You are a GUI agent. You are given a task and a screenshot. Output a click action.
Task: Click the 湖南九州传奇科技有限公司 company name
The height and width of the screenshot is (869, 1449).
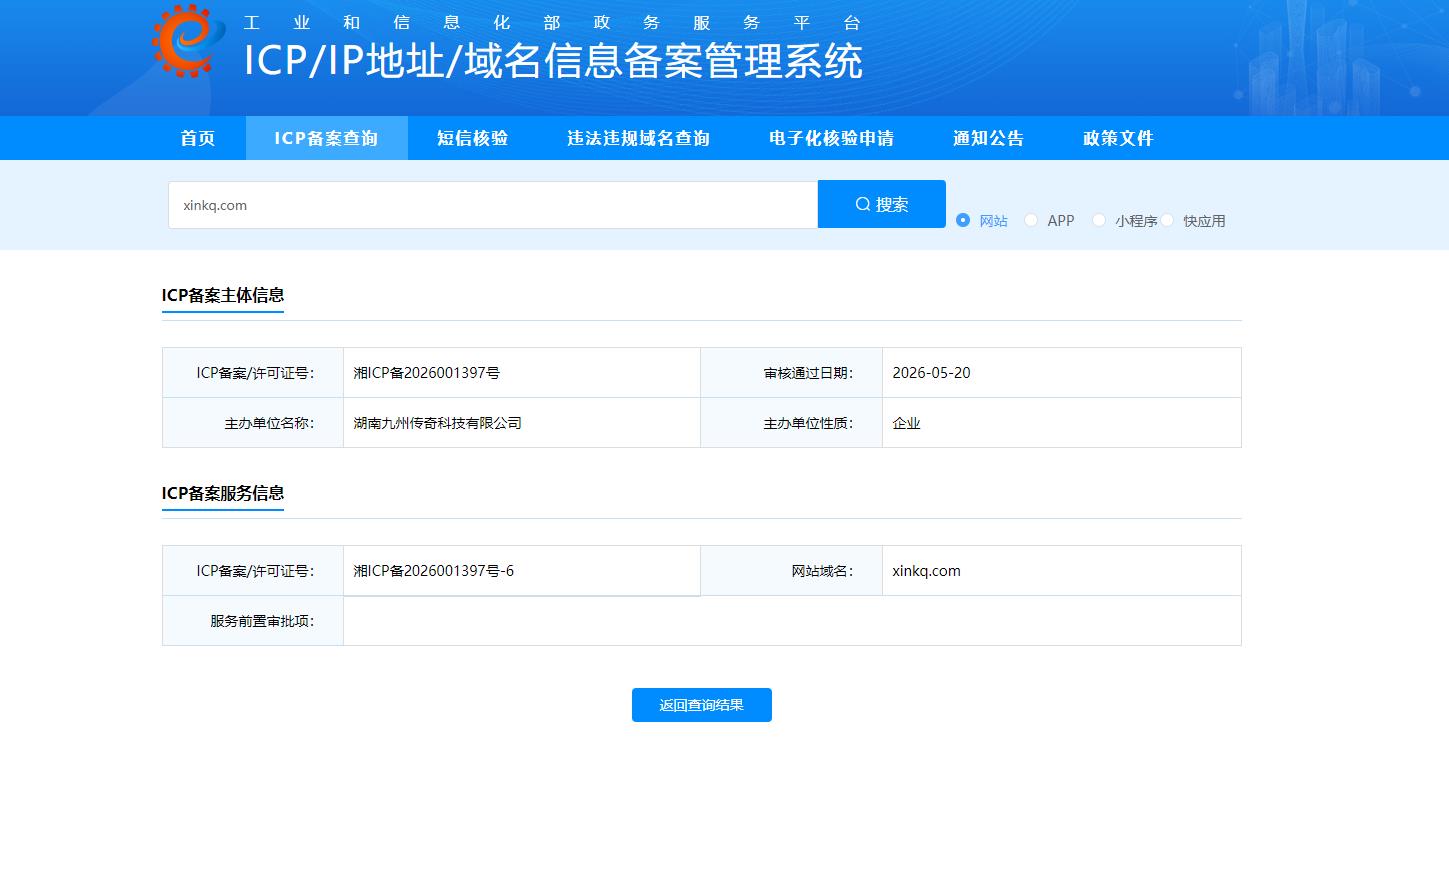pyautogui.click(x=438, y=423)
